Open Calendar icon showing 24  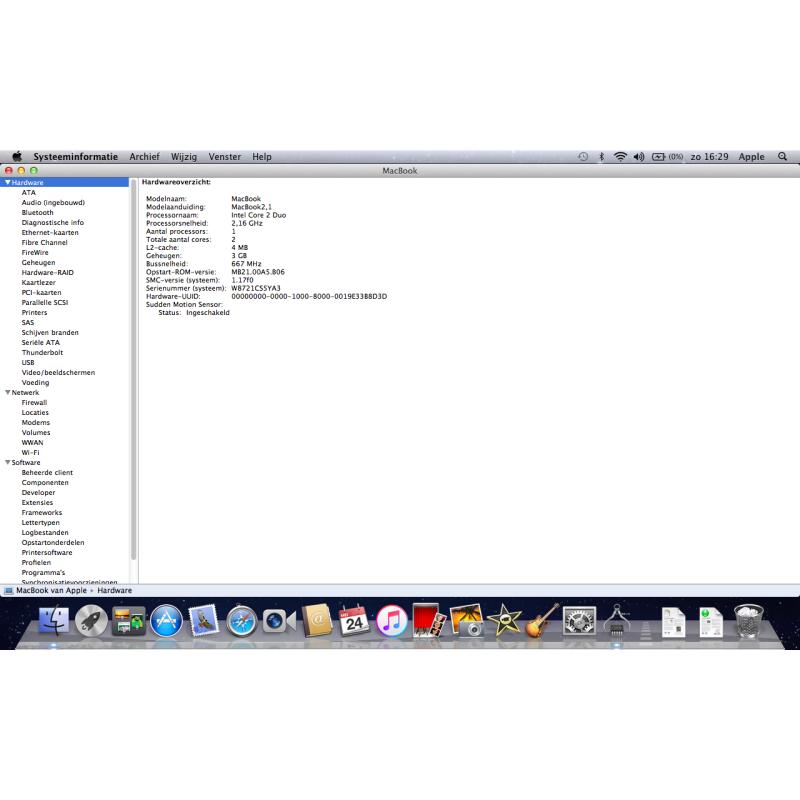354,620
